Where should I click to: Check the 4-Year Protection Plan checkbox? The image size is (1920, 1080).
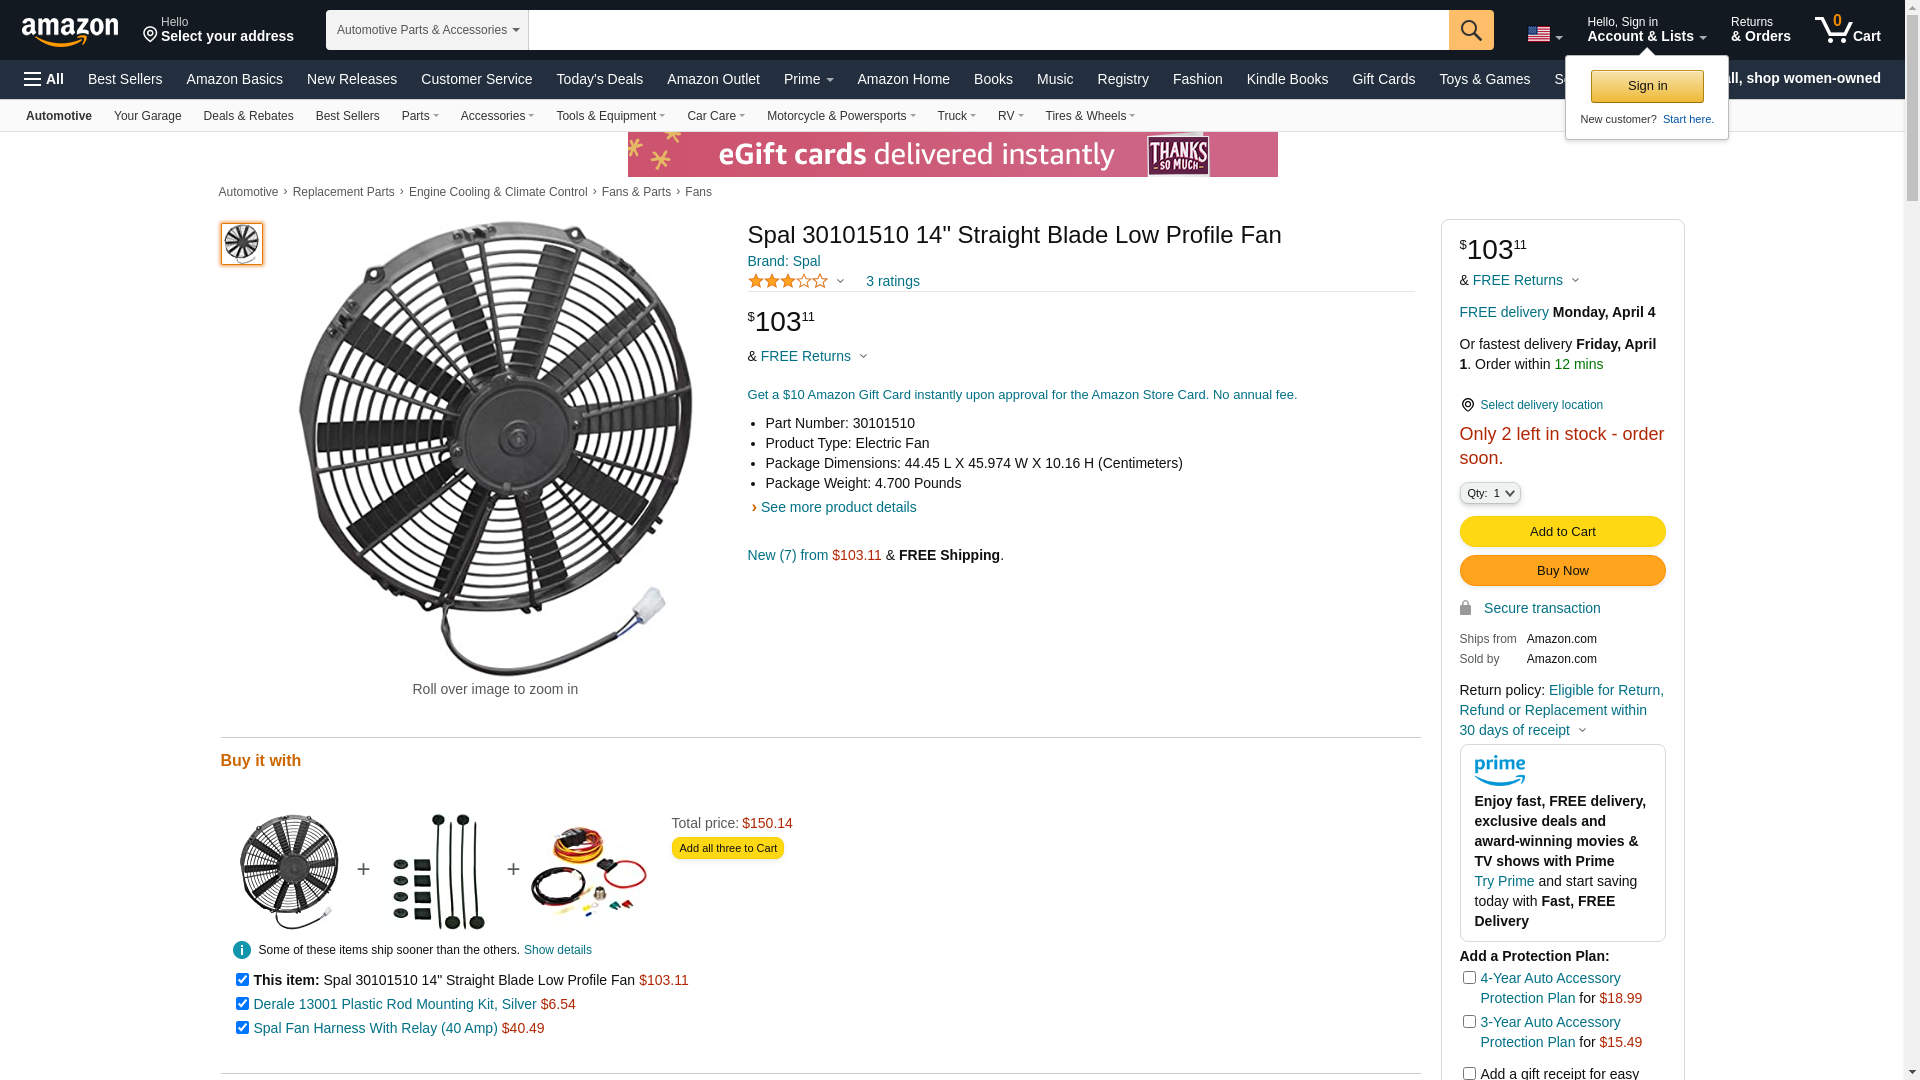1469,978
